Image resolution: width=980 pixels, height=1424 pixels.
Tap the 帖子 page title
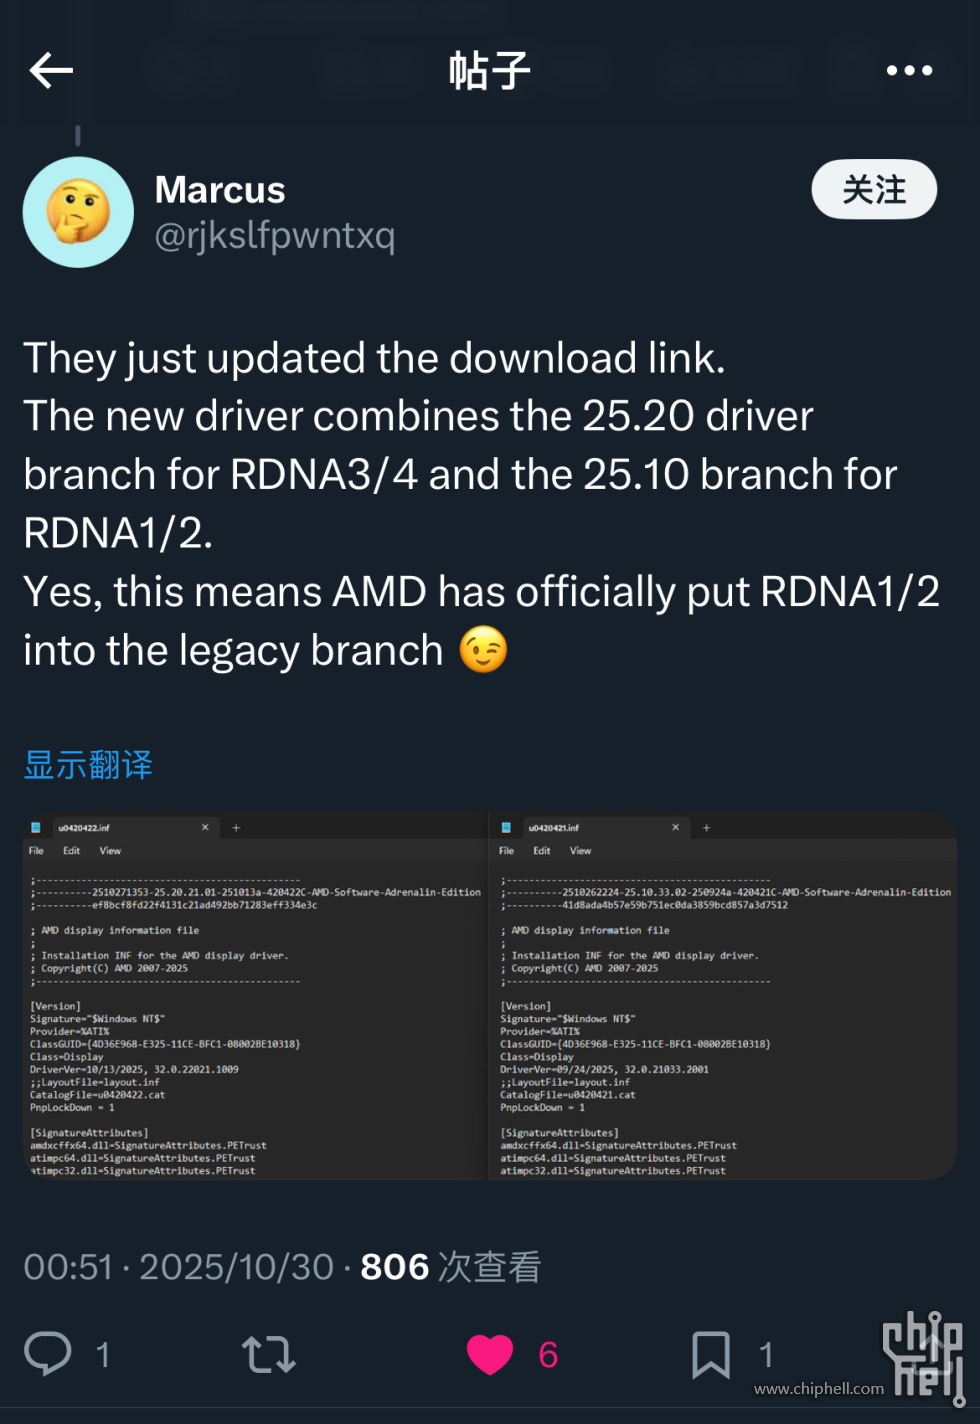coord(489,71)
